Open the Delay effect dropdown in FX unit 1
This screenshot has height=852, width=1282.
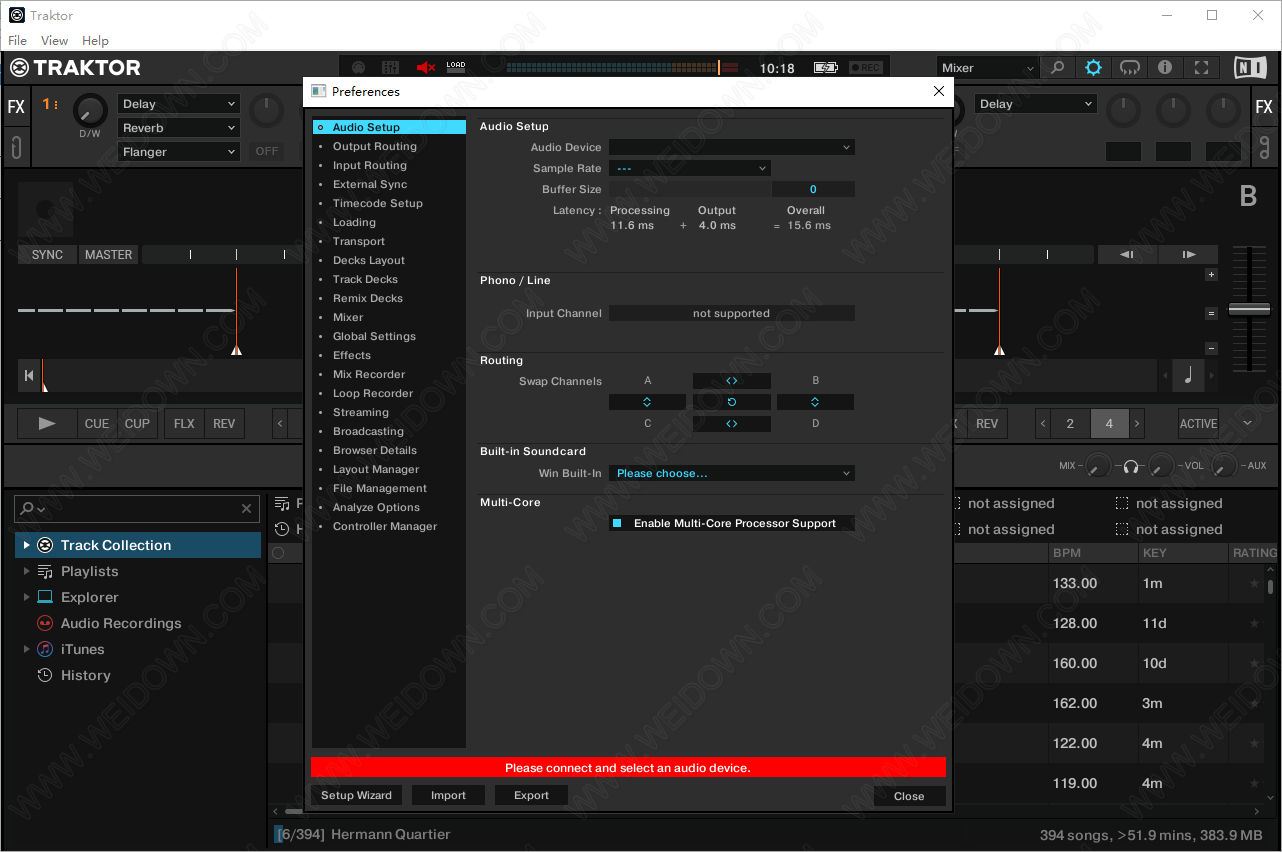179,104
